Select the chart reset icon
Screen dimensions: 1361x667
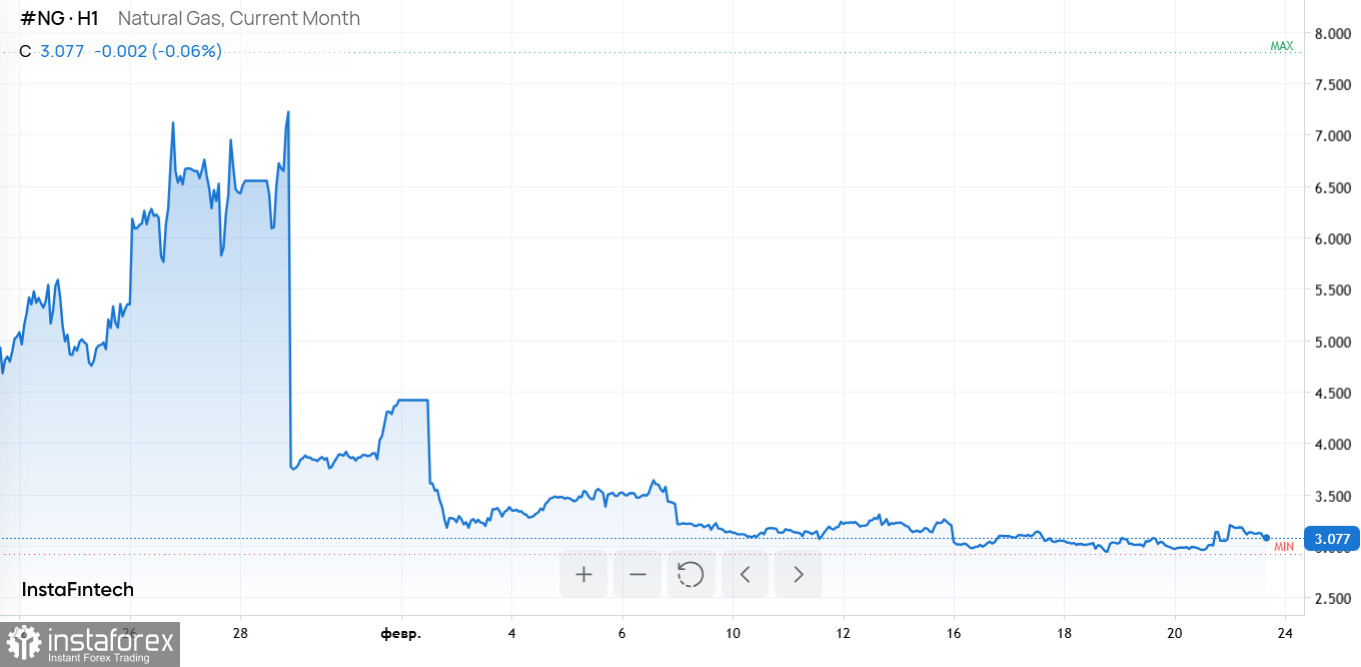[692, 574]
